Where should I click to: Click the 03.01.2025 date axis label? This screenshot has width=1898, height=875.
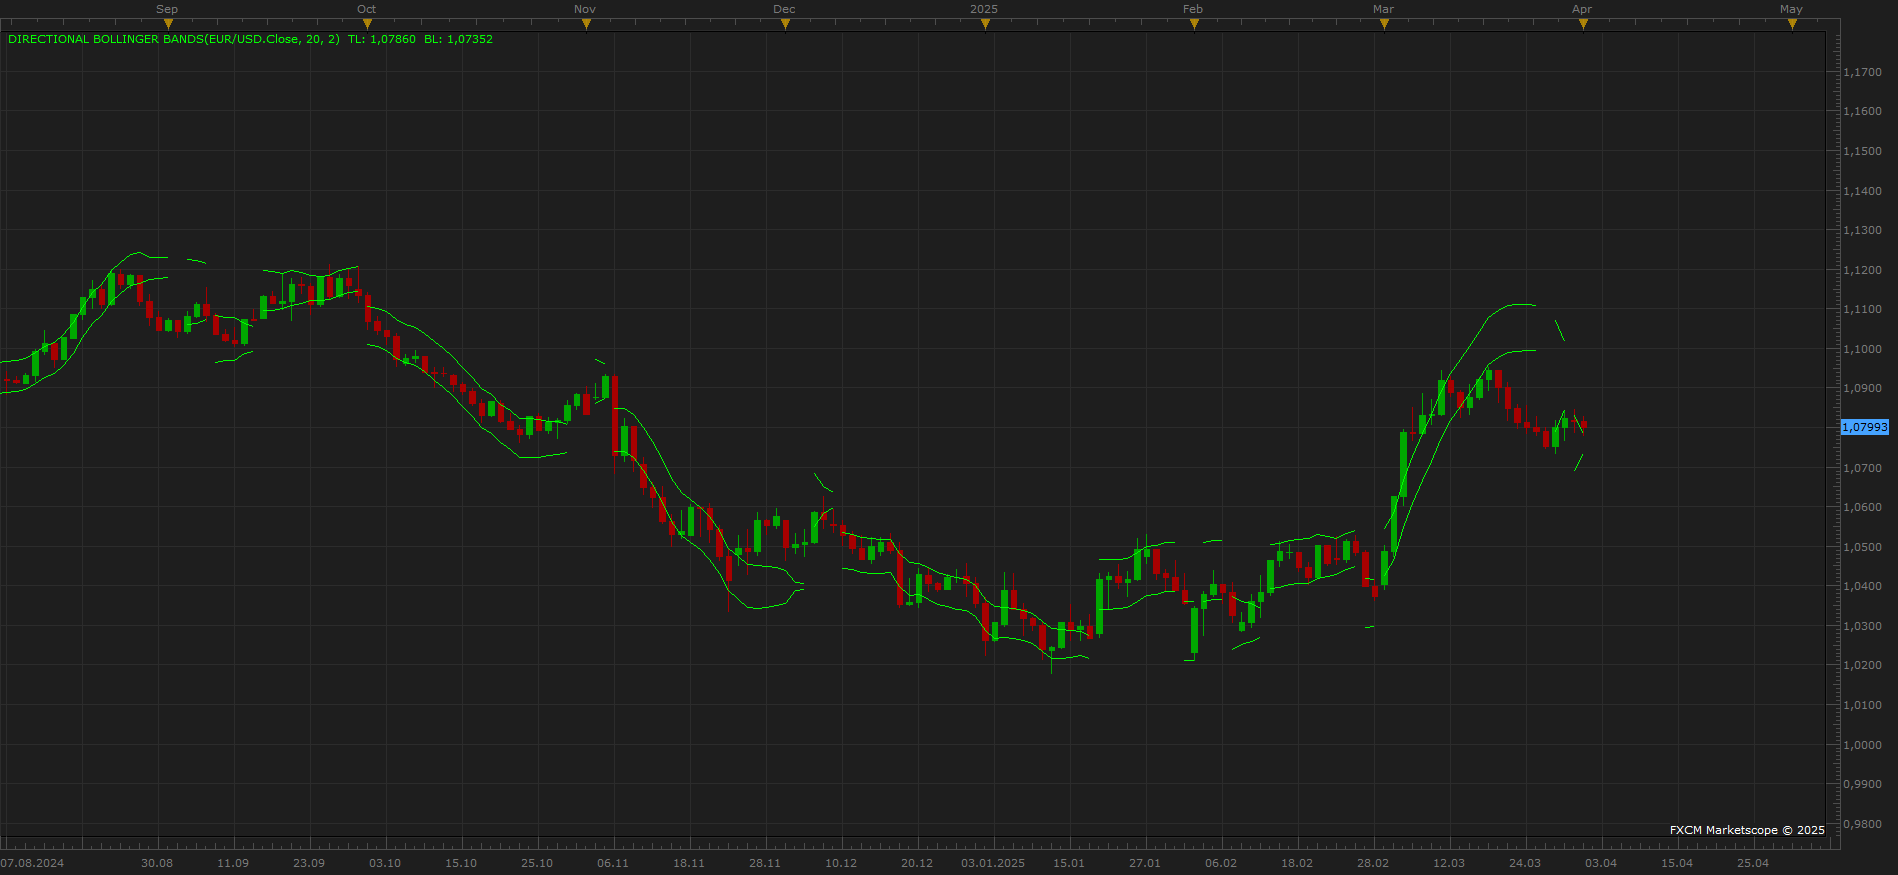click(993, 863)
